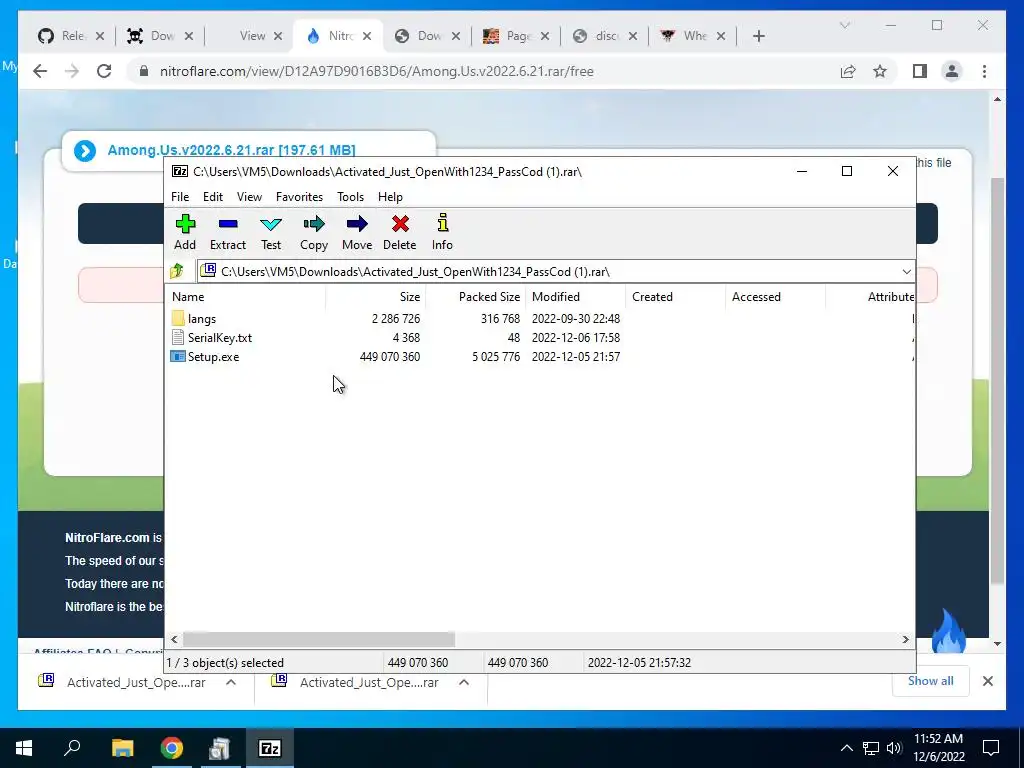Click the Test archive button
This screenshot has height=768, width=1024.
point(271,232)
